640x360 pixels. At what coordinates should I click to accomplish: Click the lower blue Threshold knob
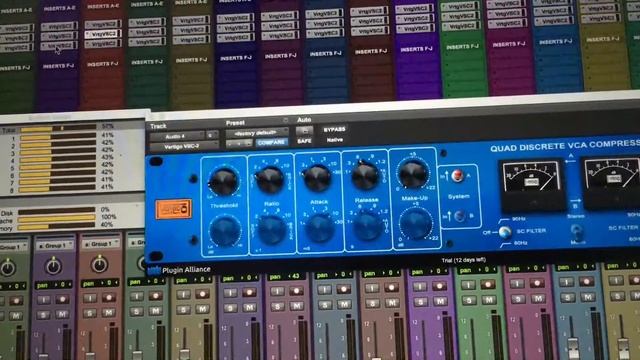[x=224, y=231]
